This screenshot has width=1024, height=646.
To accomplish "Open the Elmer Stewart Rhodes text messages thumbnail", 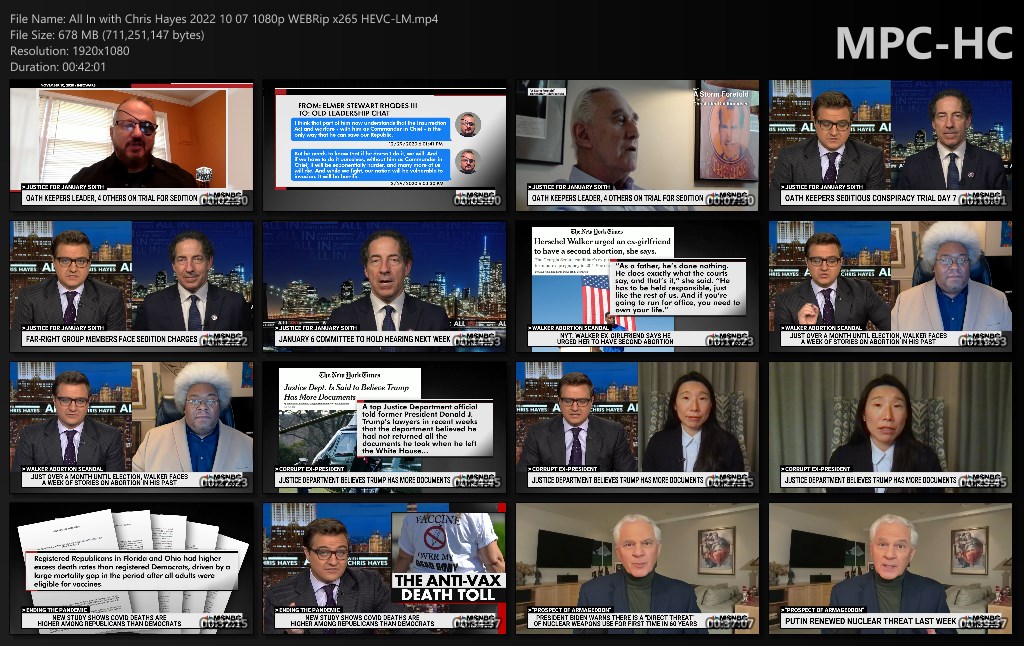I will (x=385, y=146).
